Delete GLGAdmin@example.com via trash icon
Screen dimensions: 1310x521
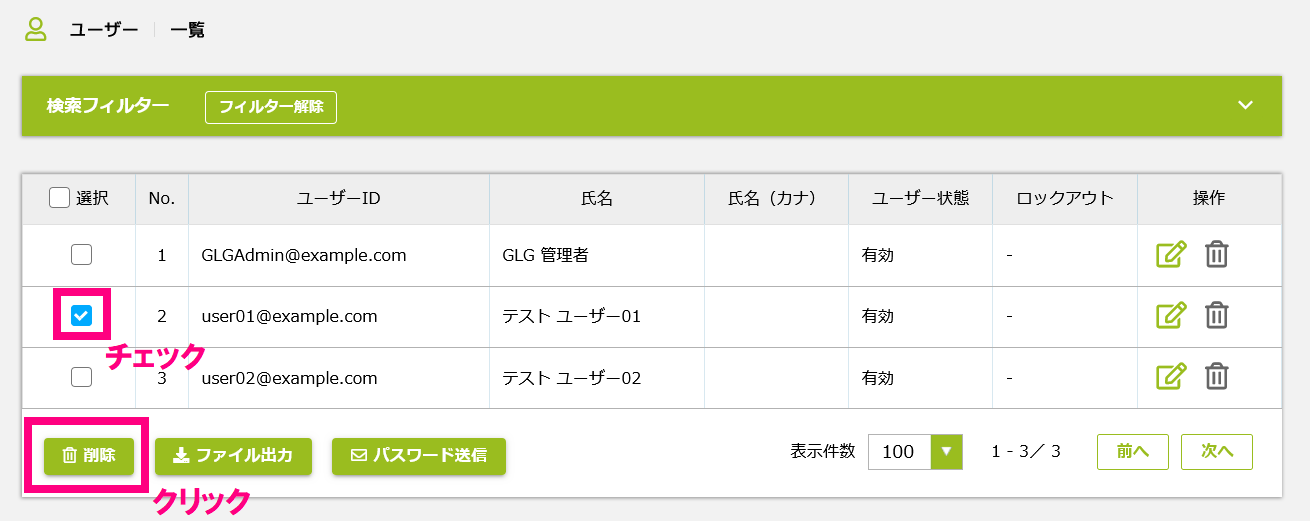1216,255
